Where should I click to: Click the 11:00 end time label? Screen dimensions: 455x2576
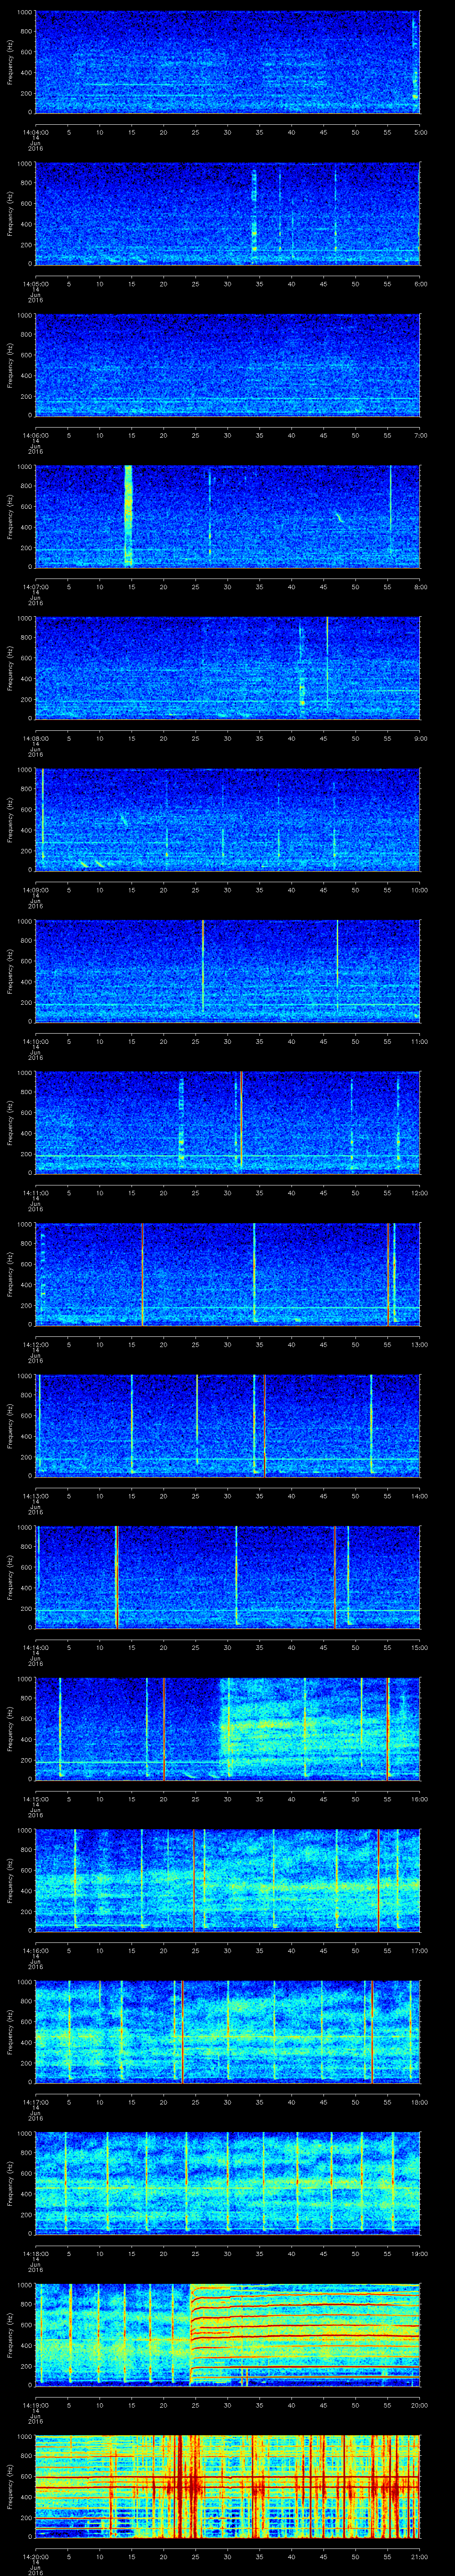pos(420,1041)
